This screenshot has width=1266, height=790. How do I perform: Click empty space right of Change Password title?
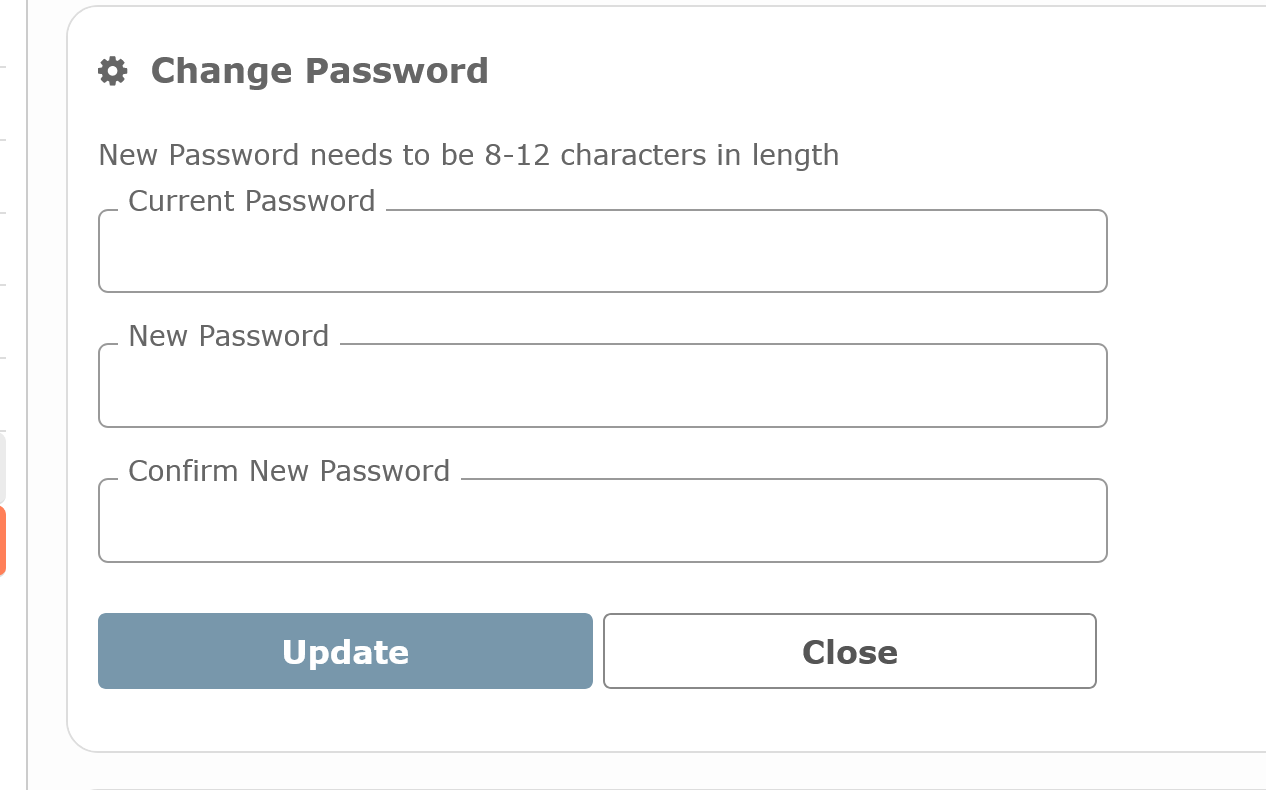[850, 72]
